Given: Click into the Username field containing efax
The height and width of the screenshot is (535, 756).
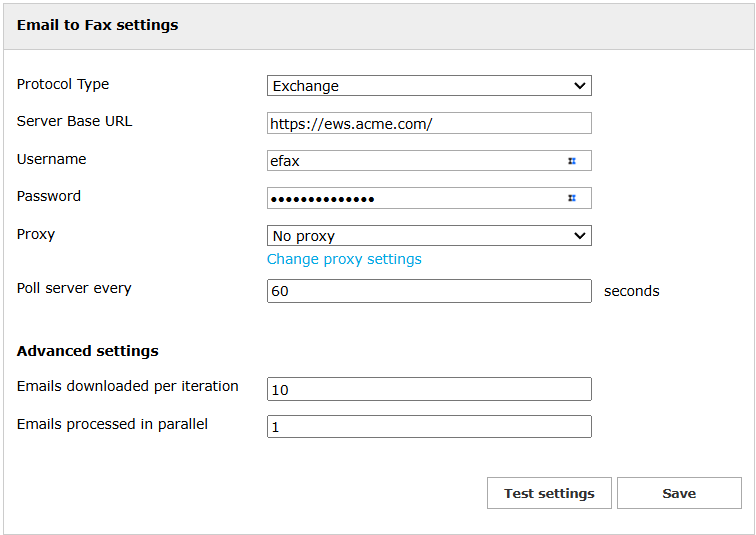Looking at the screenshot, I should coord(415,161).
